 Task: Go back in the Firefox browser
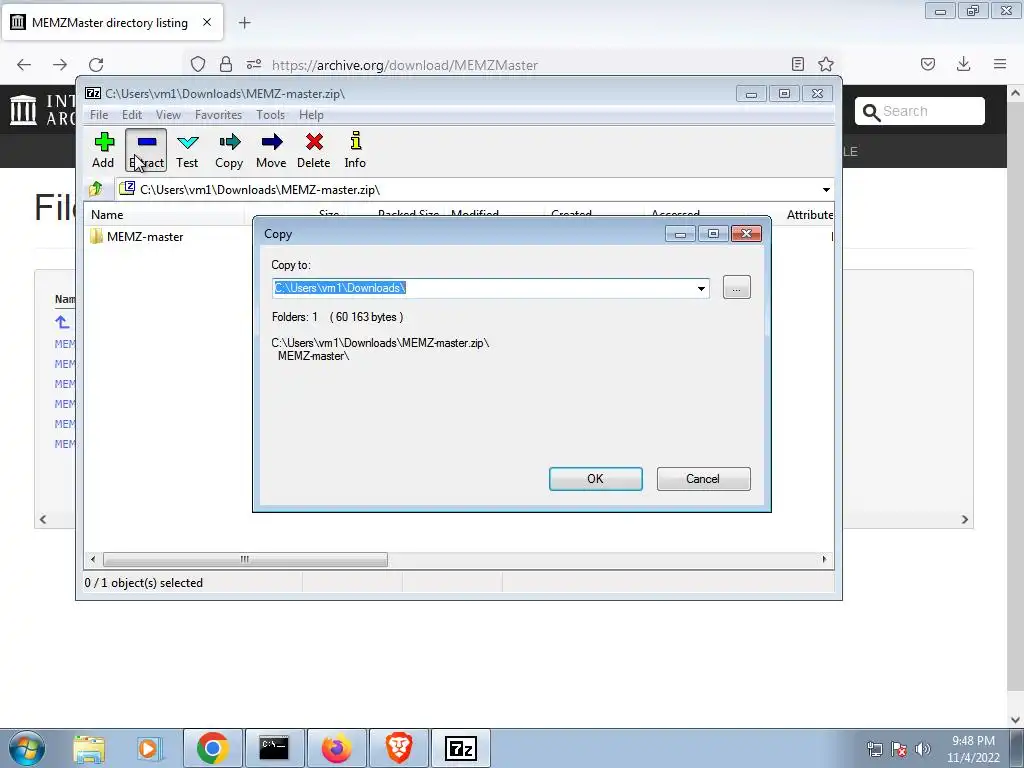point(24,65)
